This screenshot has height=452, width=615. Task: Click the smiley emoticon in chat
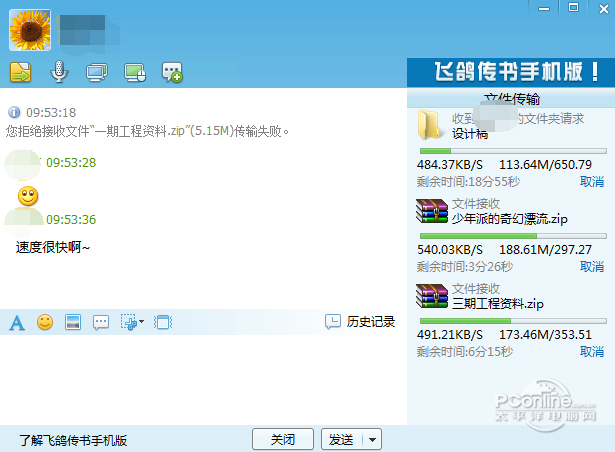click(x=28, y=196)
